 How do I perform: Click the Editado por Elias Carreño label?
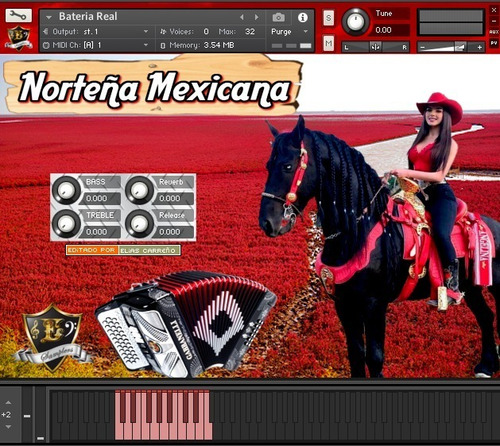coord(123,250)
